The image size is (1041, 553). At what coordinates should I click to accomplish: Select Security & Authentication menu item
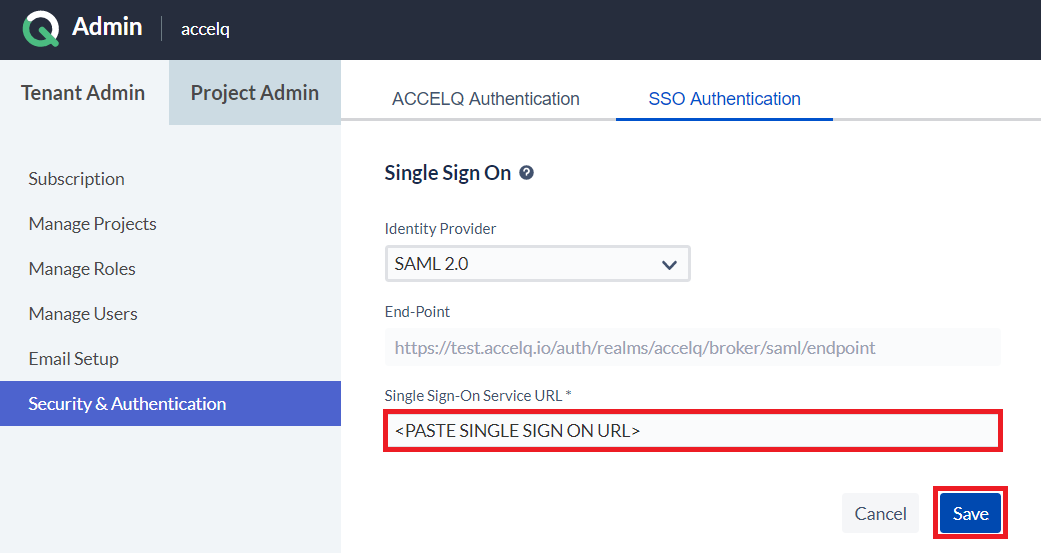point(170,404)
